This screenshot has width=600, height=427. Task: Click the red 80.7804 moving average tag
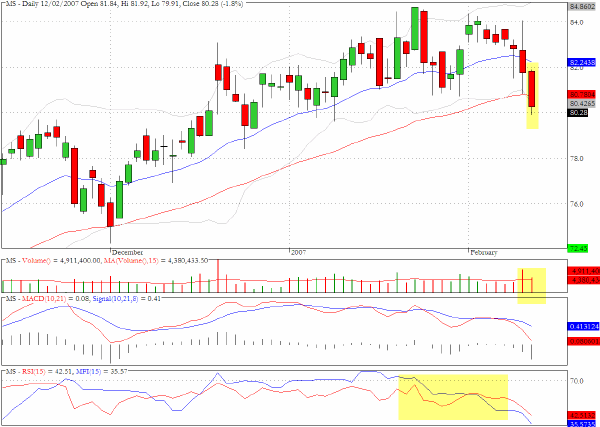pos(582,94)
